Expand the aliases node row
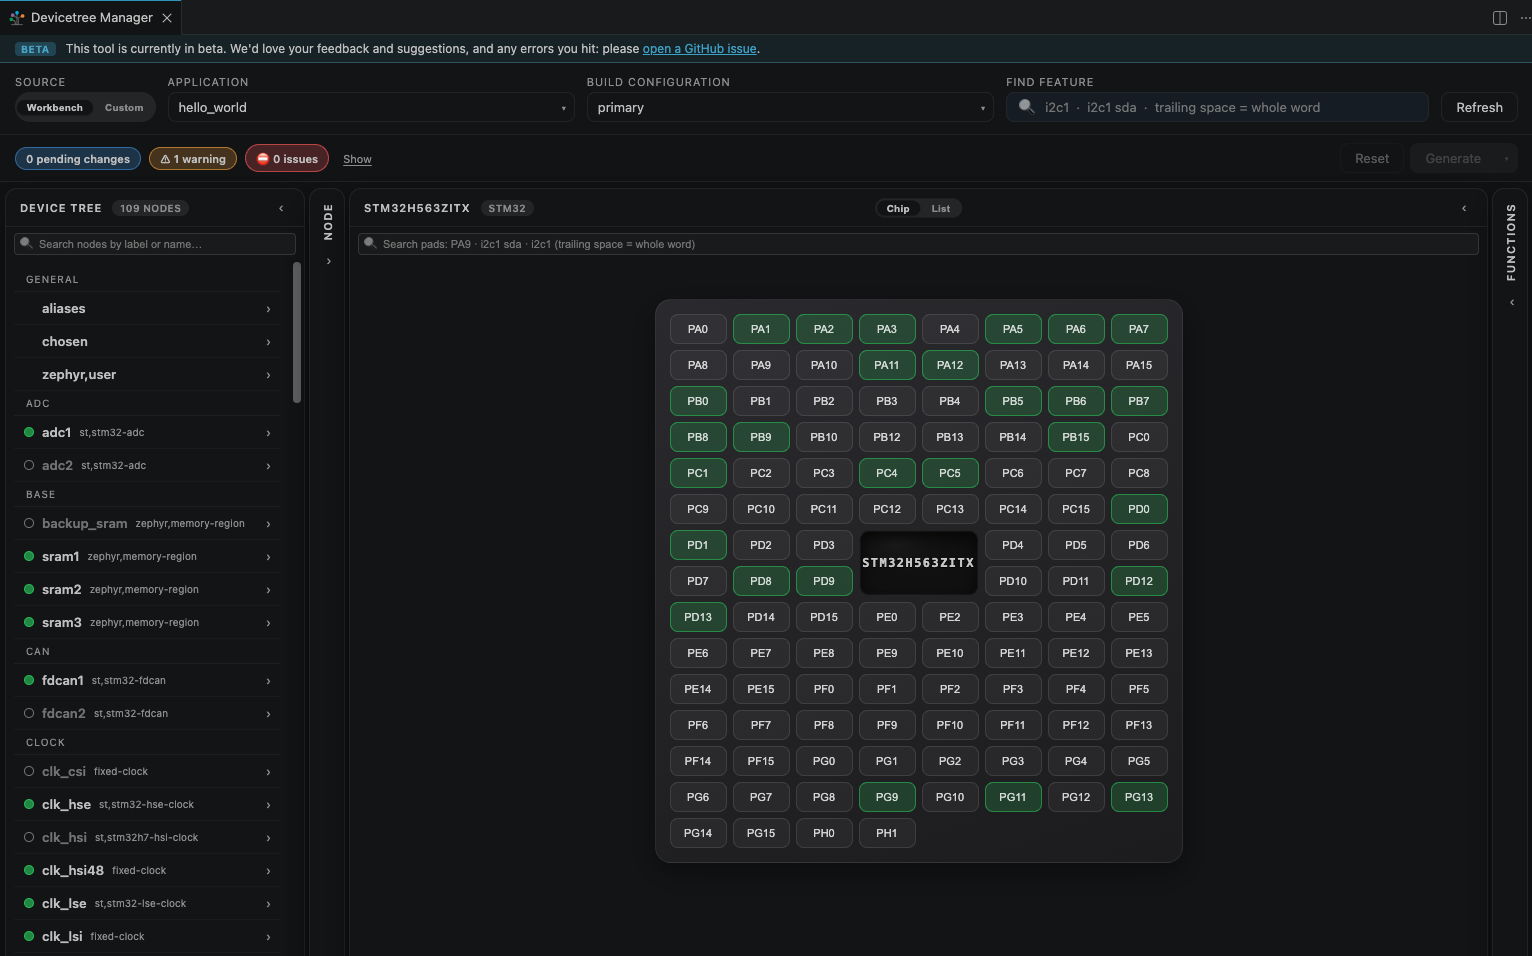The height and width of the screenshot is (956, 1532). pos(149,308)
